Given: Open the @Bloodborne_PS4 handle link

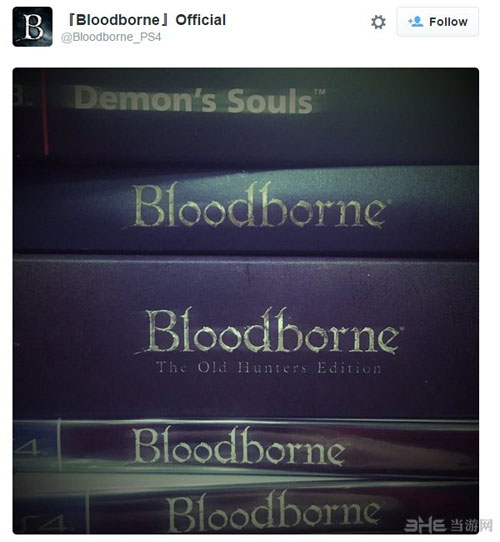Looking at the screenshot, I should point(111,37).
